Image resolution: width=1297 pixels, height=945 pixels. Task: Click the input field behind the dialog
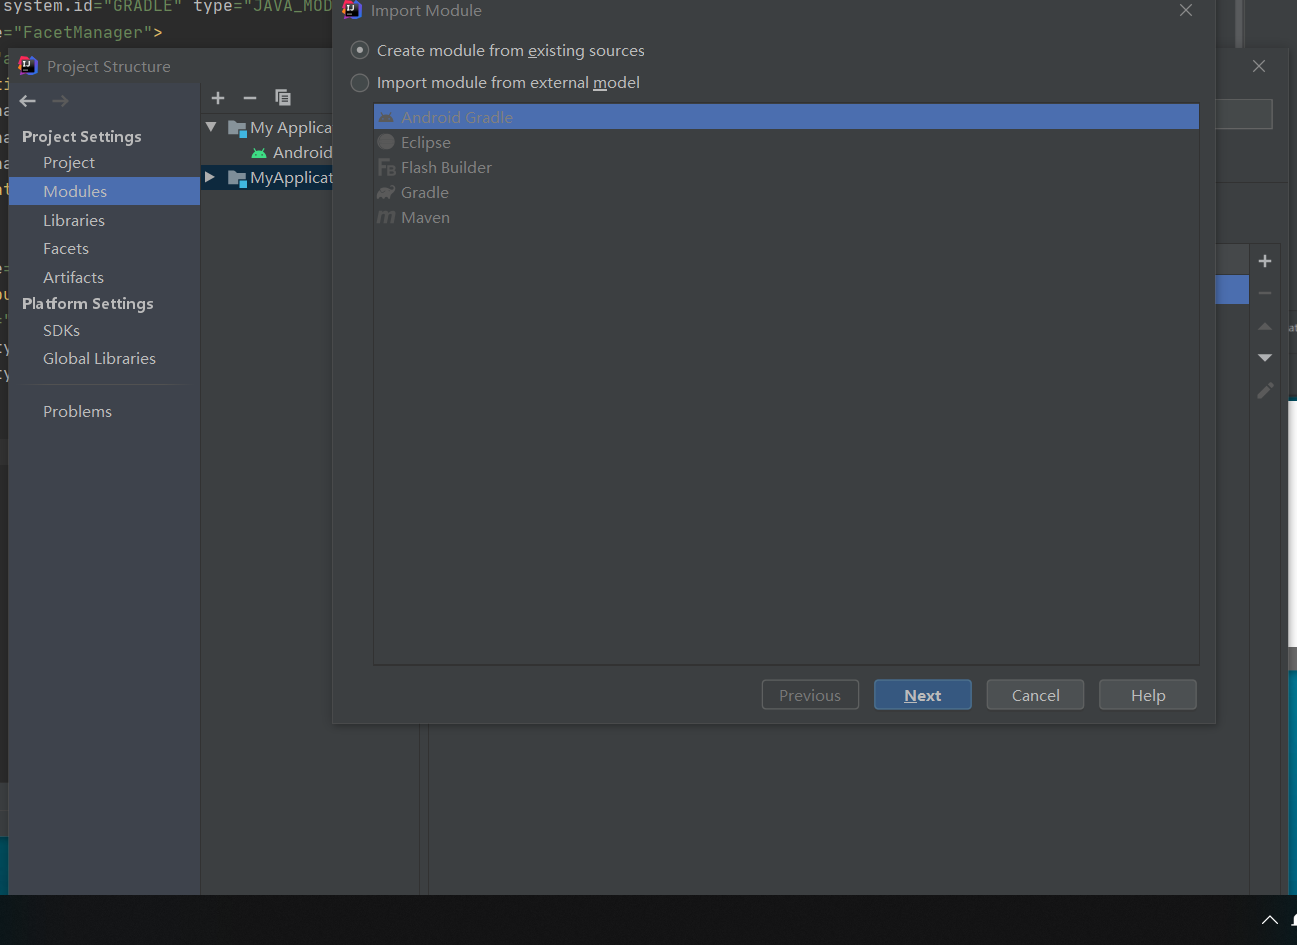tap(1244, 114)
